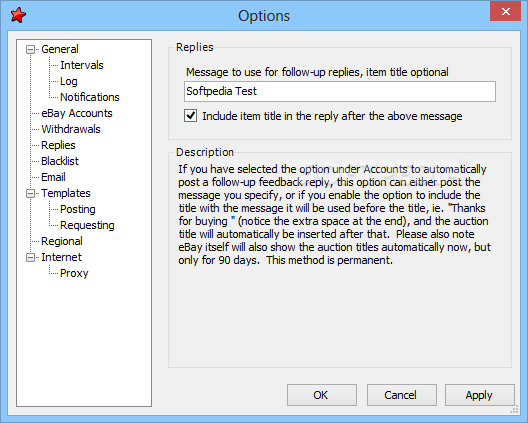Screen dimensions: 528x423
Task: Open the Log settings page
Action: 69,81
